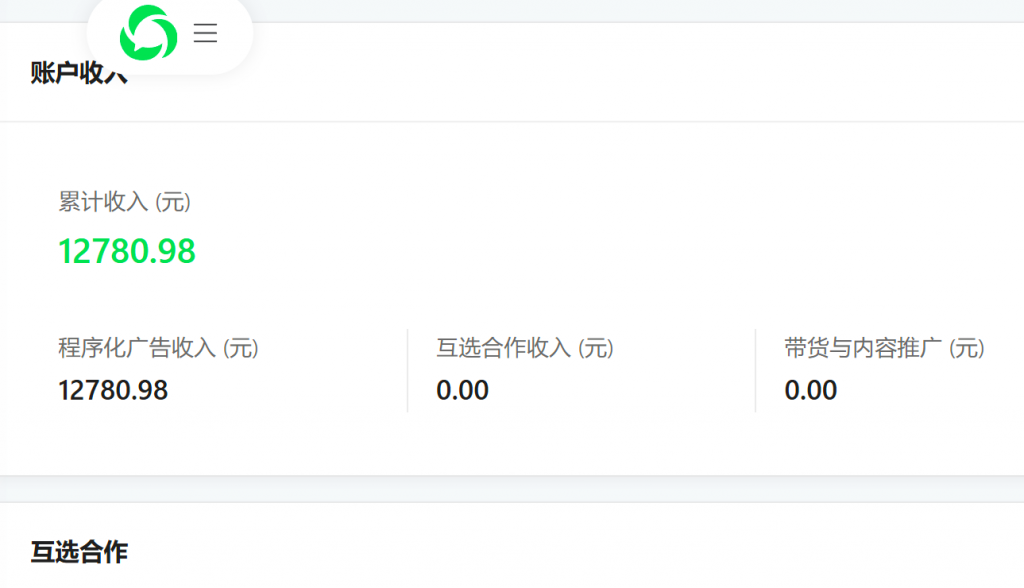Click the 程序化广告收入 (元) label
This screenshot has width=1024, height=588.
(157, 350)
